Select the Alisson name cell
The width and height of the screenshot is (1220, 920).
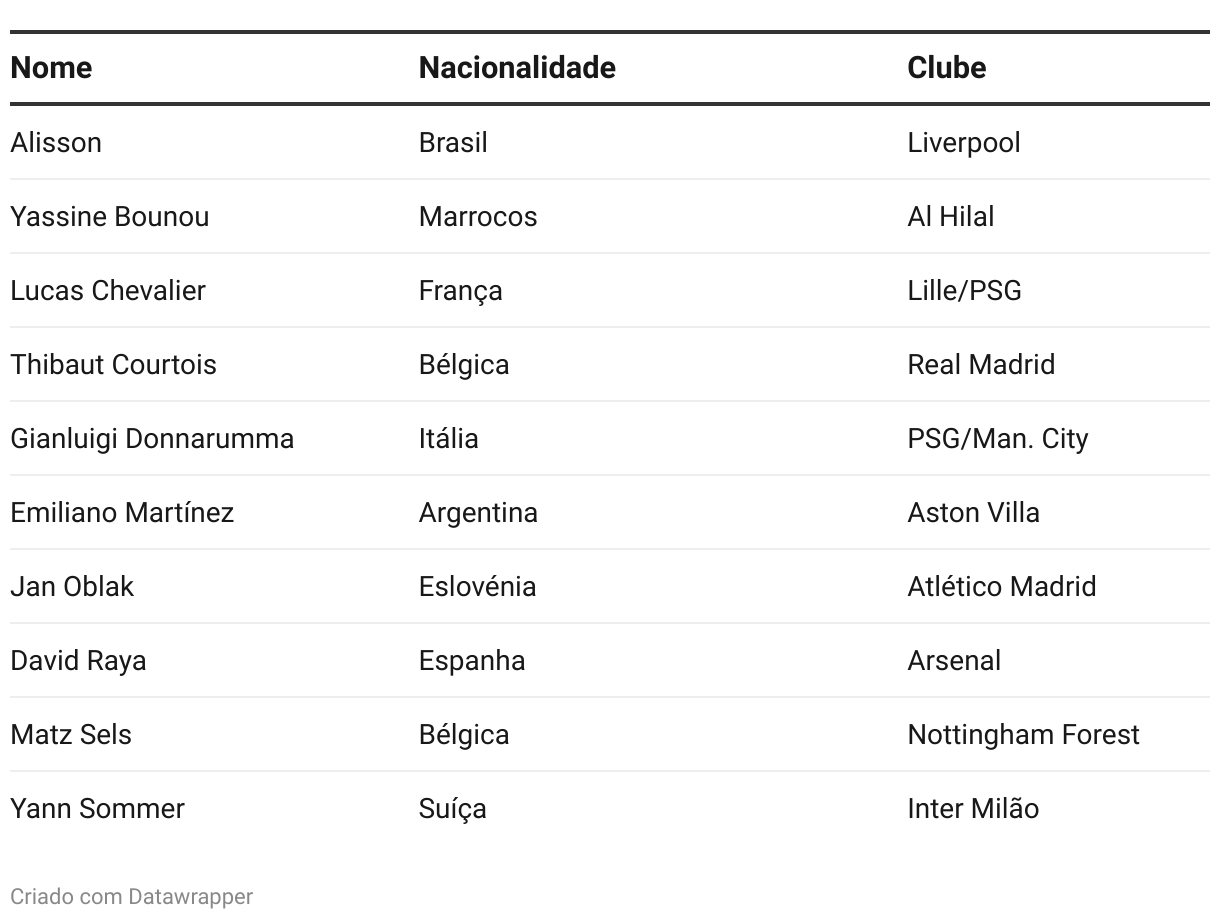point(56,142)
